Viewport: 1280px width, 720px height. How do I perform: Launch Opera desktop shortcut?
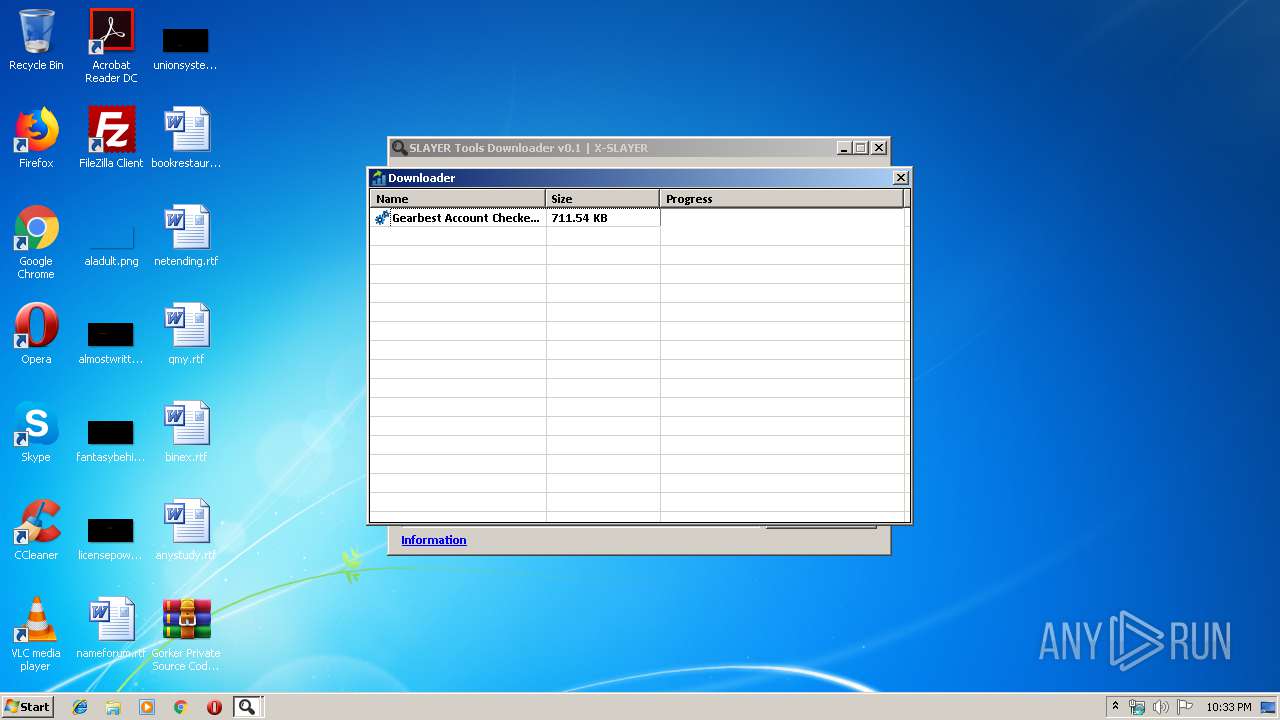36,334
